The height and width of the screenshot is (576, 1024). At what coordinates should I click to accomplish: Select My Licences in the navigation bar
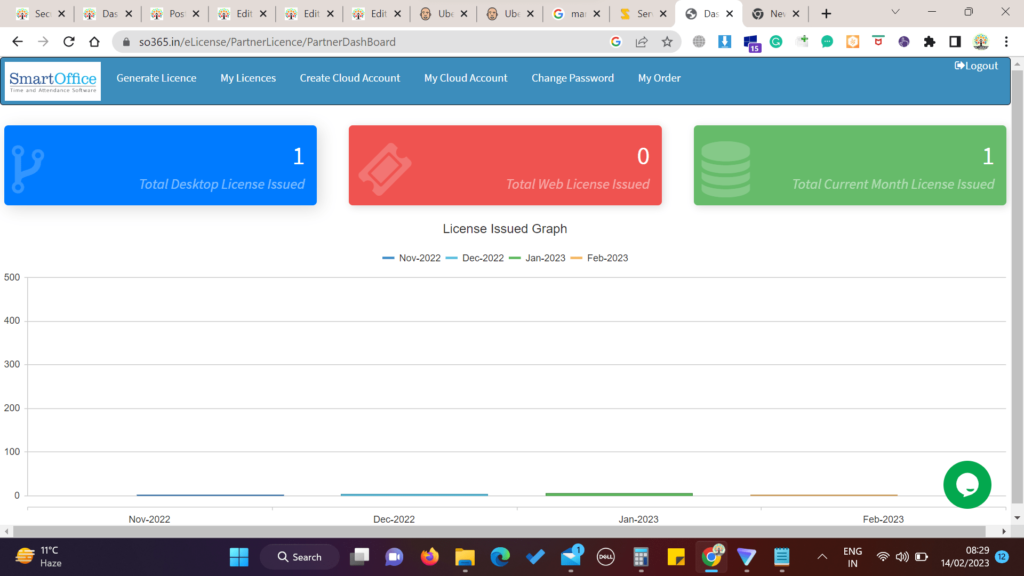pyautogui.click(x=247, y=77)
